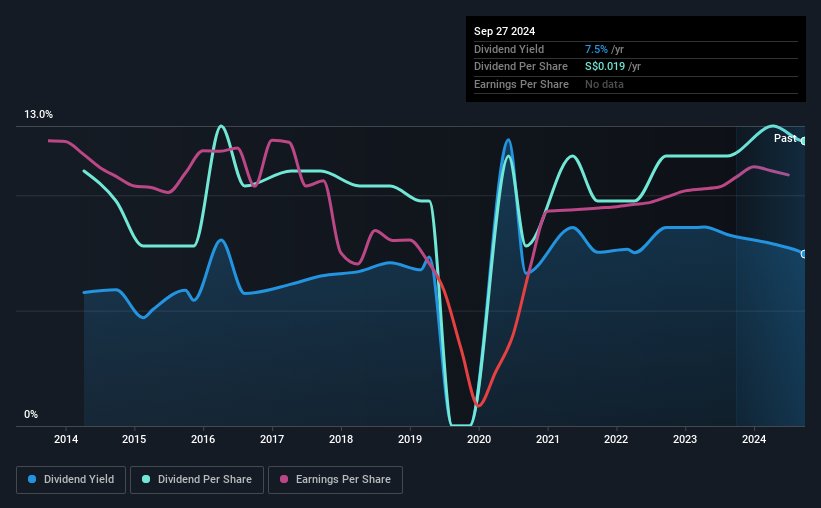Click the No data earnings value
Viewport: 821px width, 508px height.
tap(604, 84)
